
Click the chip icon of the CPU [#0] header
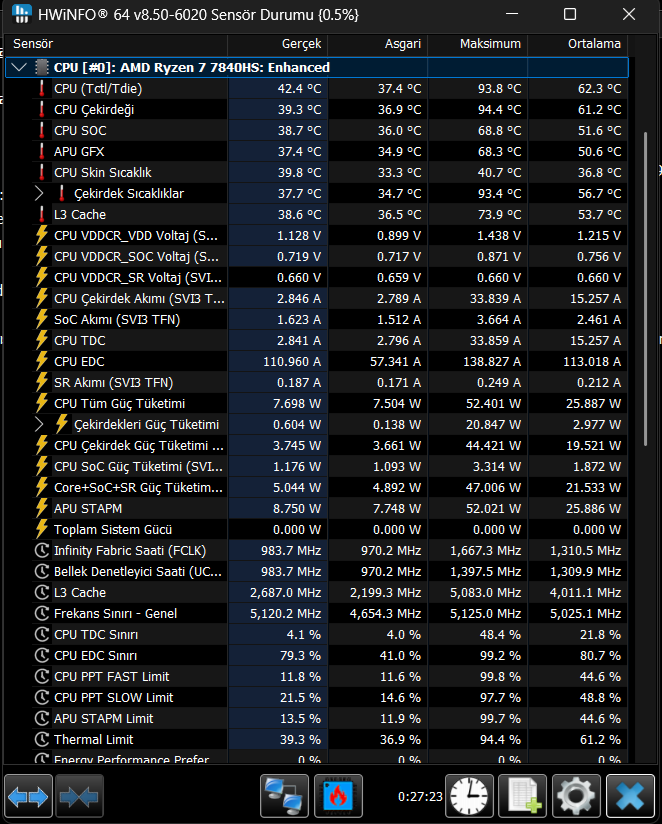point(42,67)
